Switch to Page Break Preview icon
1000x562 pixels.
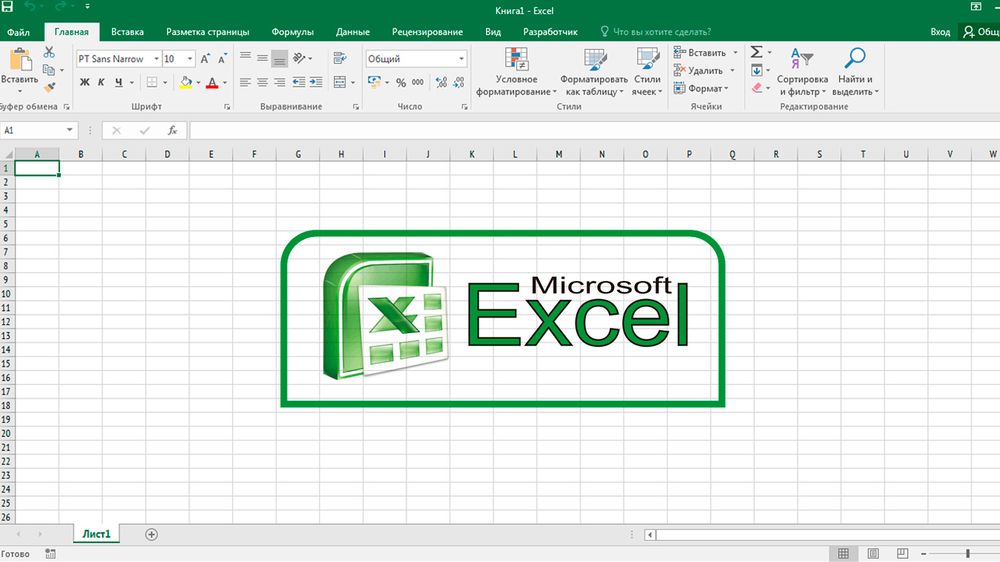pyautogui.click(x=902, y=553)
